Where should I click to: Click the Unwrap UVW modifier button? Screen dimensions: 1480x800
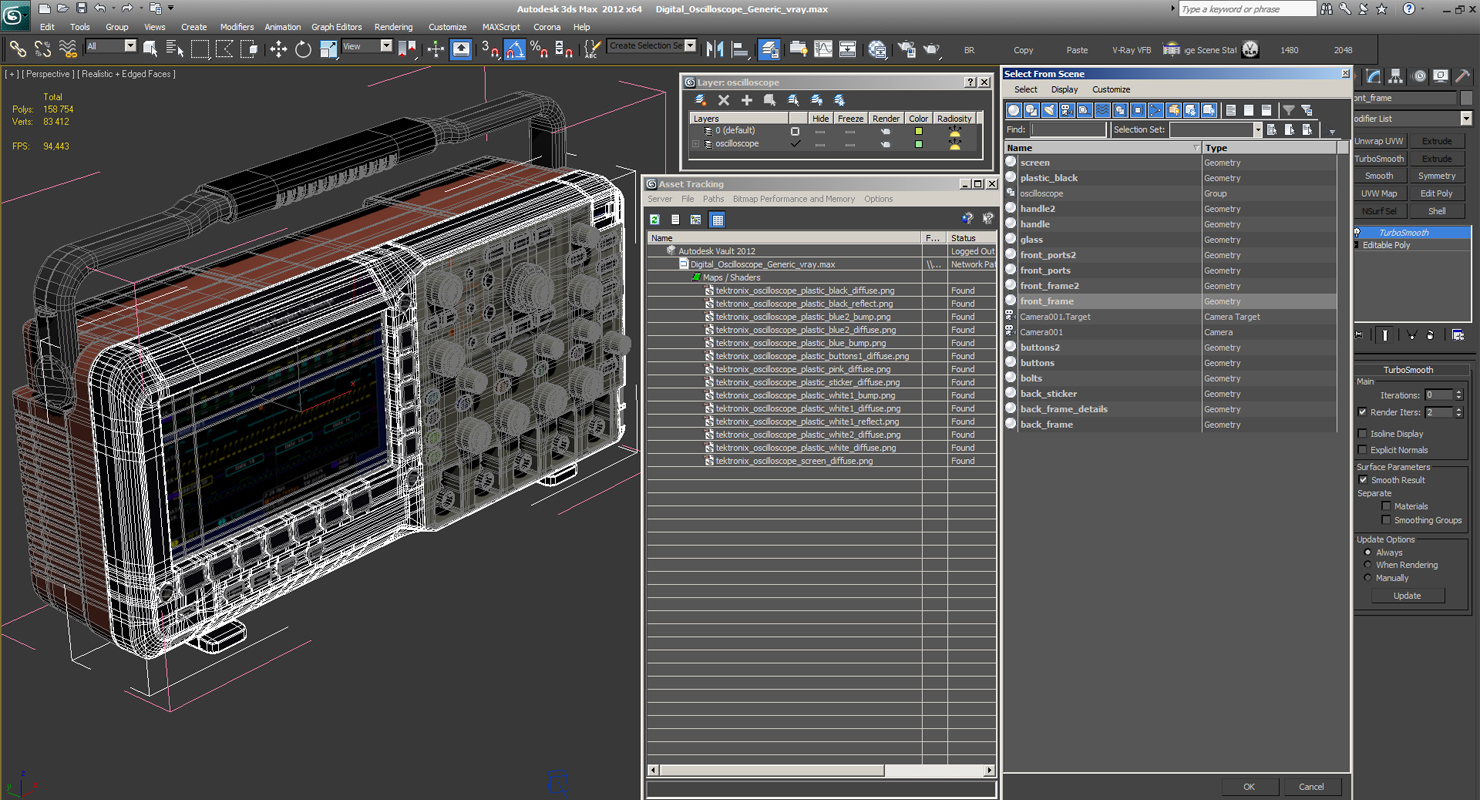pyautogui.click(x=1379, y=141)
